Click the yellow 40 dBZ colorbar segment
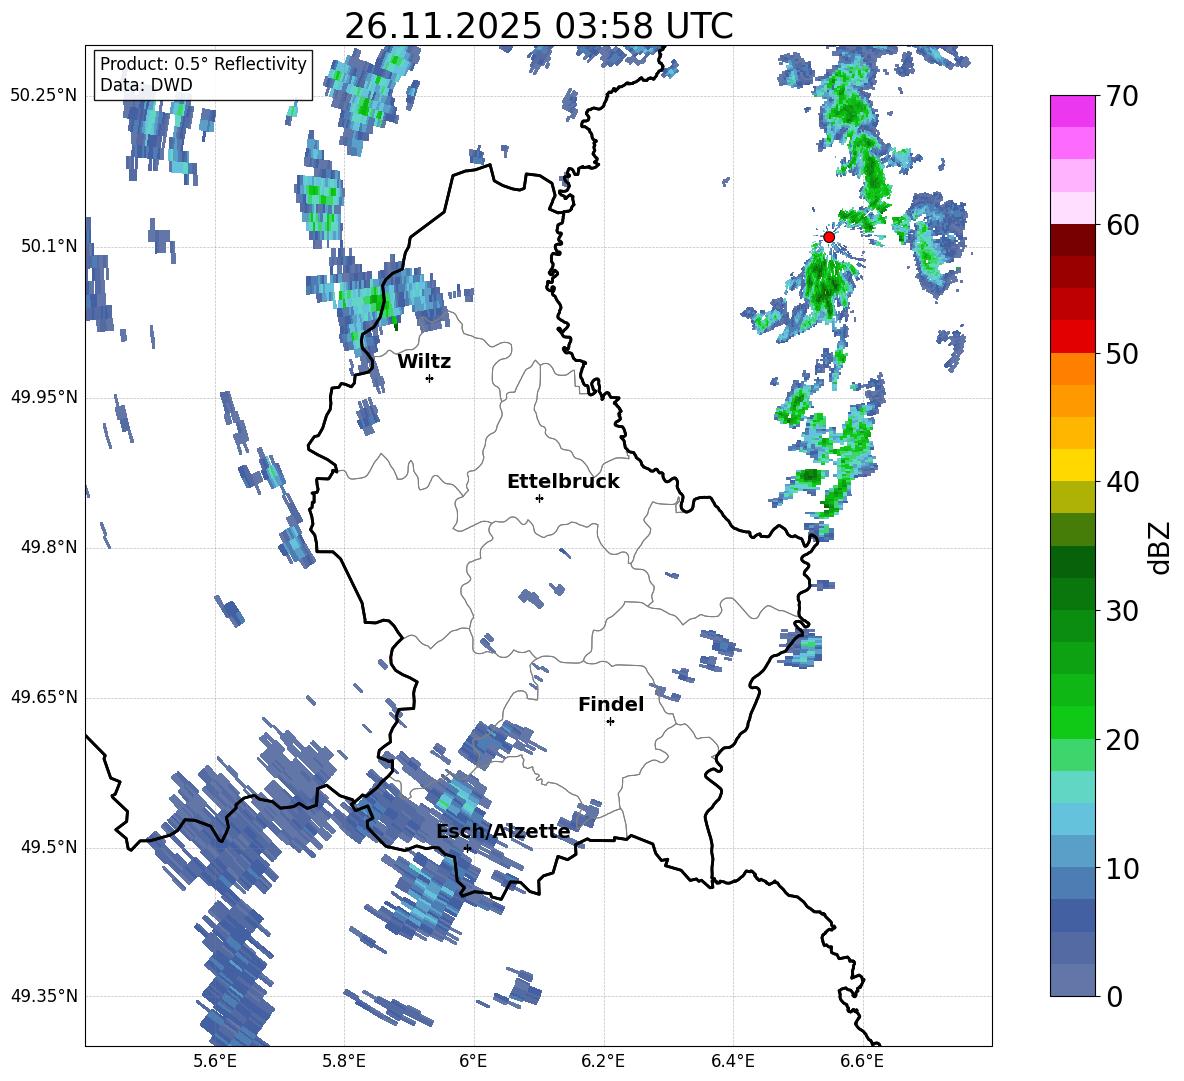 click(1072, 465)
